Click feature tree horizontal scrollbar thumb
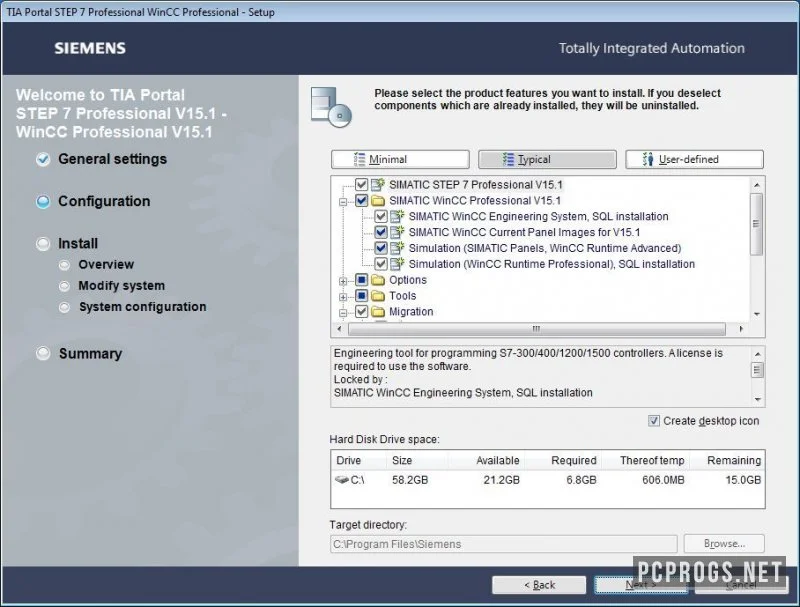Image resolution: width=800 pixels, height=607 pixels. pyautogui.click(x=537, y=329)
